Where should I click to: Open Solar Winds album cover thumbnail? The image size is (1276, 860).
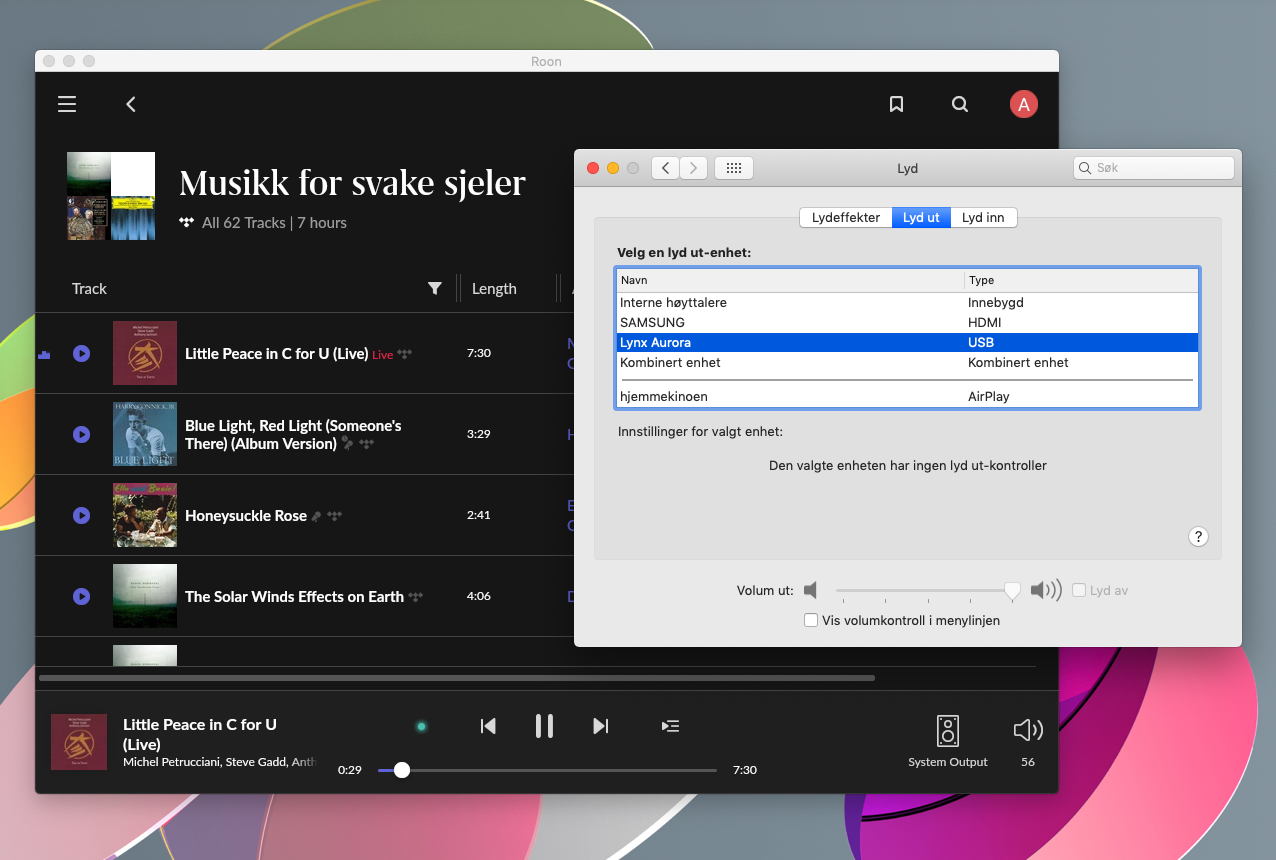pyautogui.click(x=145, y=596)
